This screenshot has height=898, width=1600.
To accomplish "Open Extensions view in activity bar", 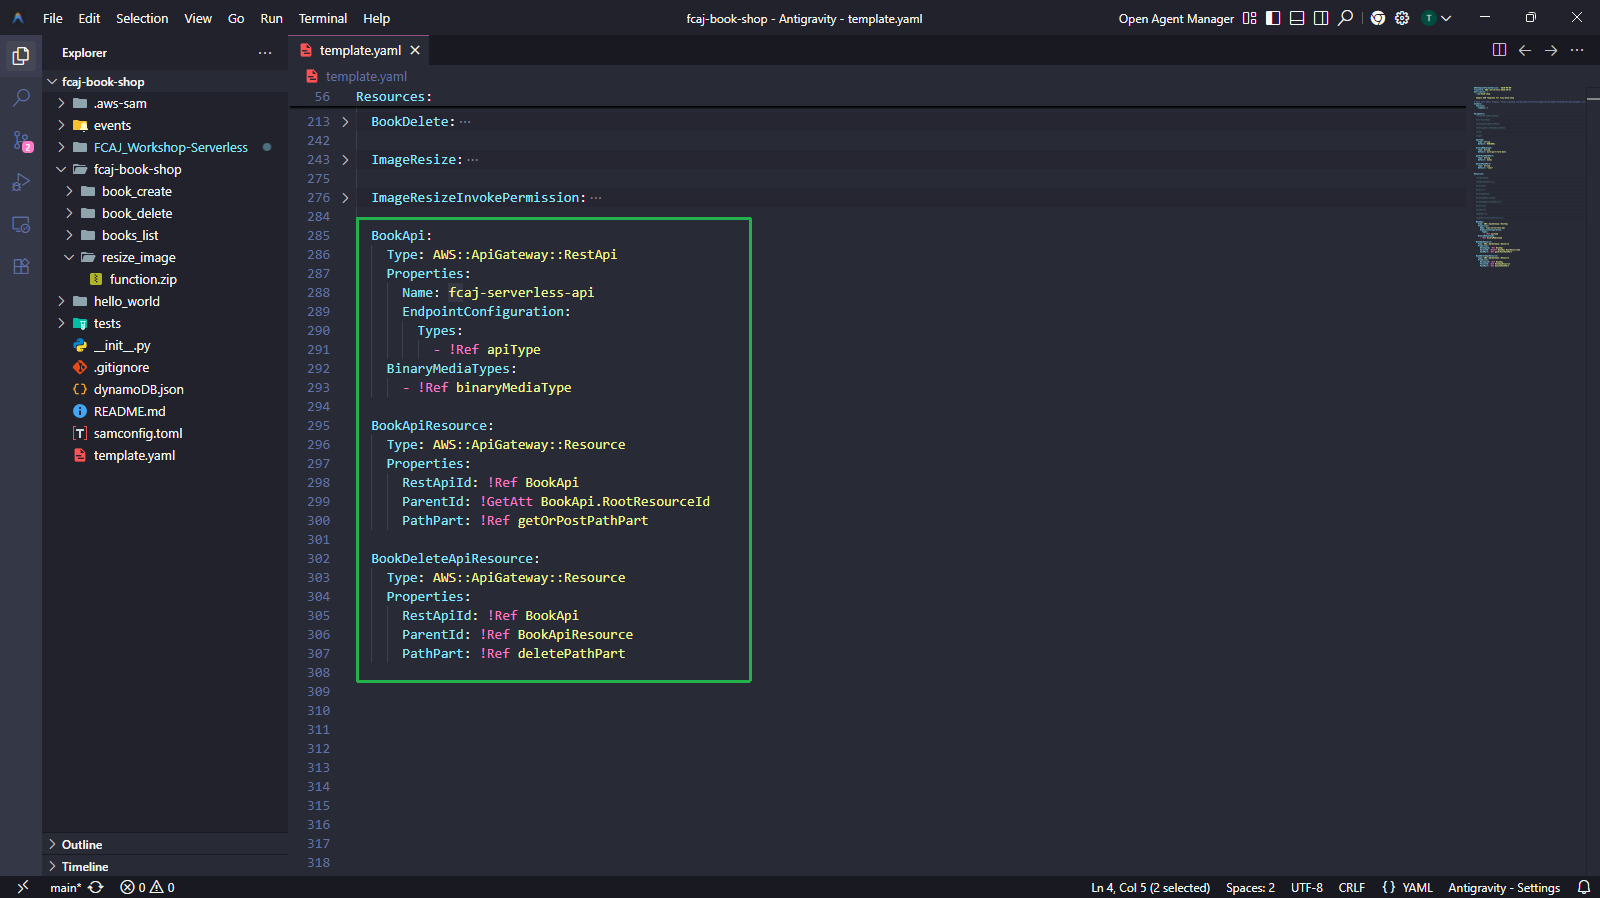I will point(21,266).
